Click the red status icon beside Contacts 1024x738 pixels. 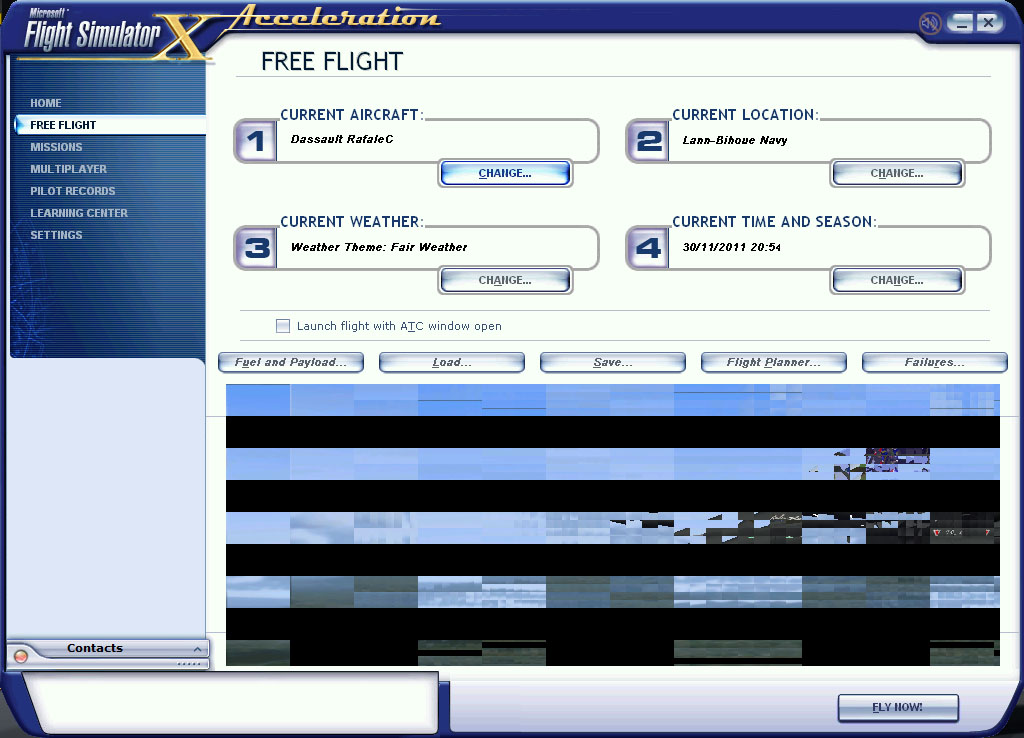(21, 656)
